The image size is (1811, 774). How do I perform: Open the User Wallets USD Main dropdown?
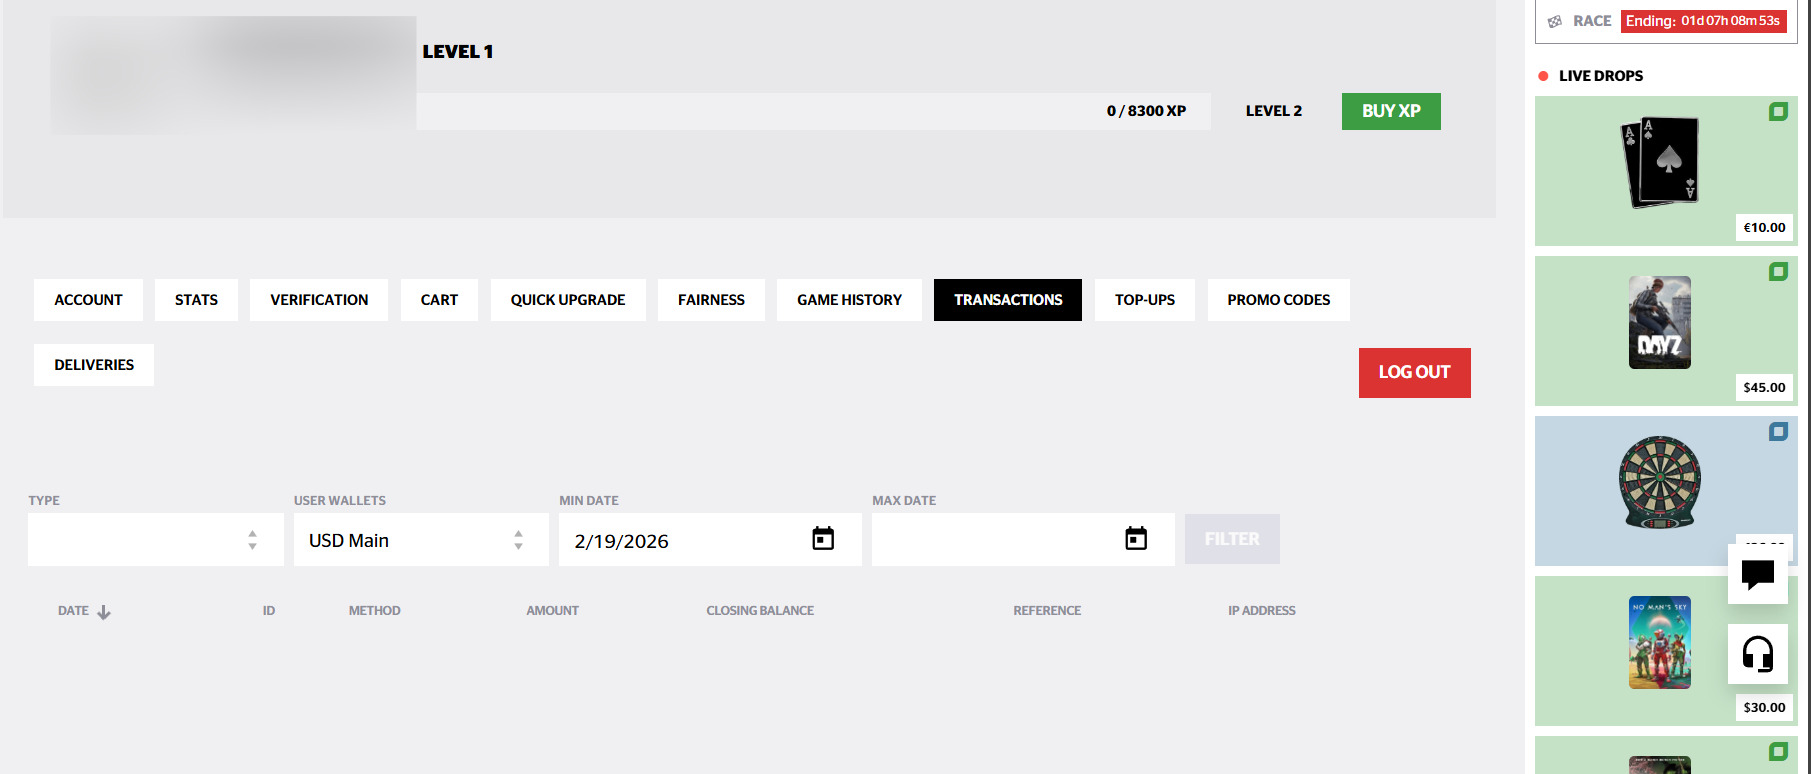(420, 540)
